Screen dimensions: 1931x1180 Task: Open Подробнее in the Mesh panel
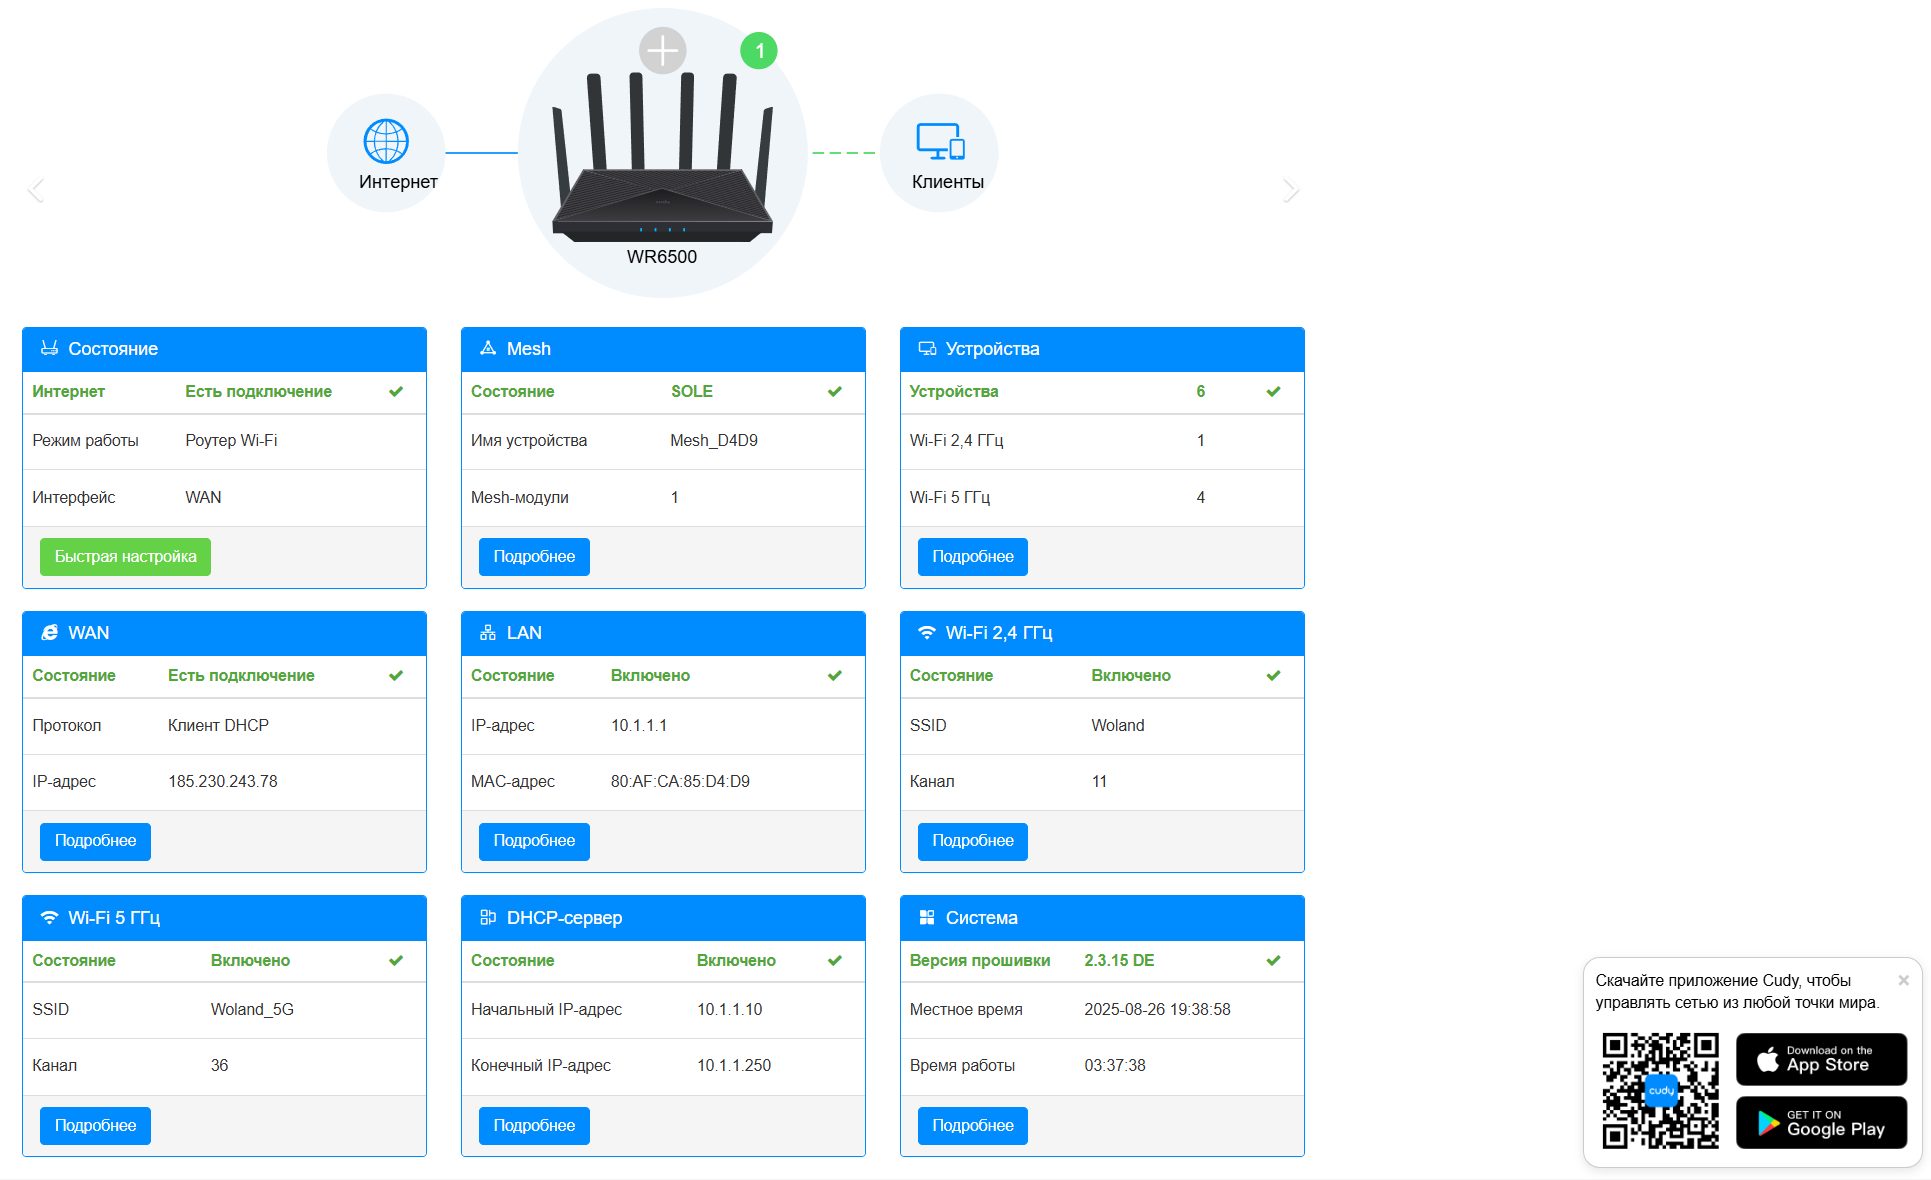[x=534, y=557]
